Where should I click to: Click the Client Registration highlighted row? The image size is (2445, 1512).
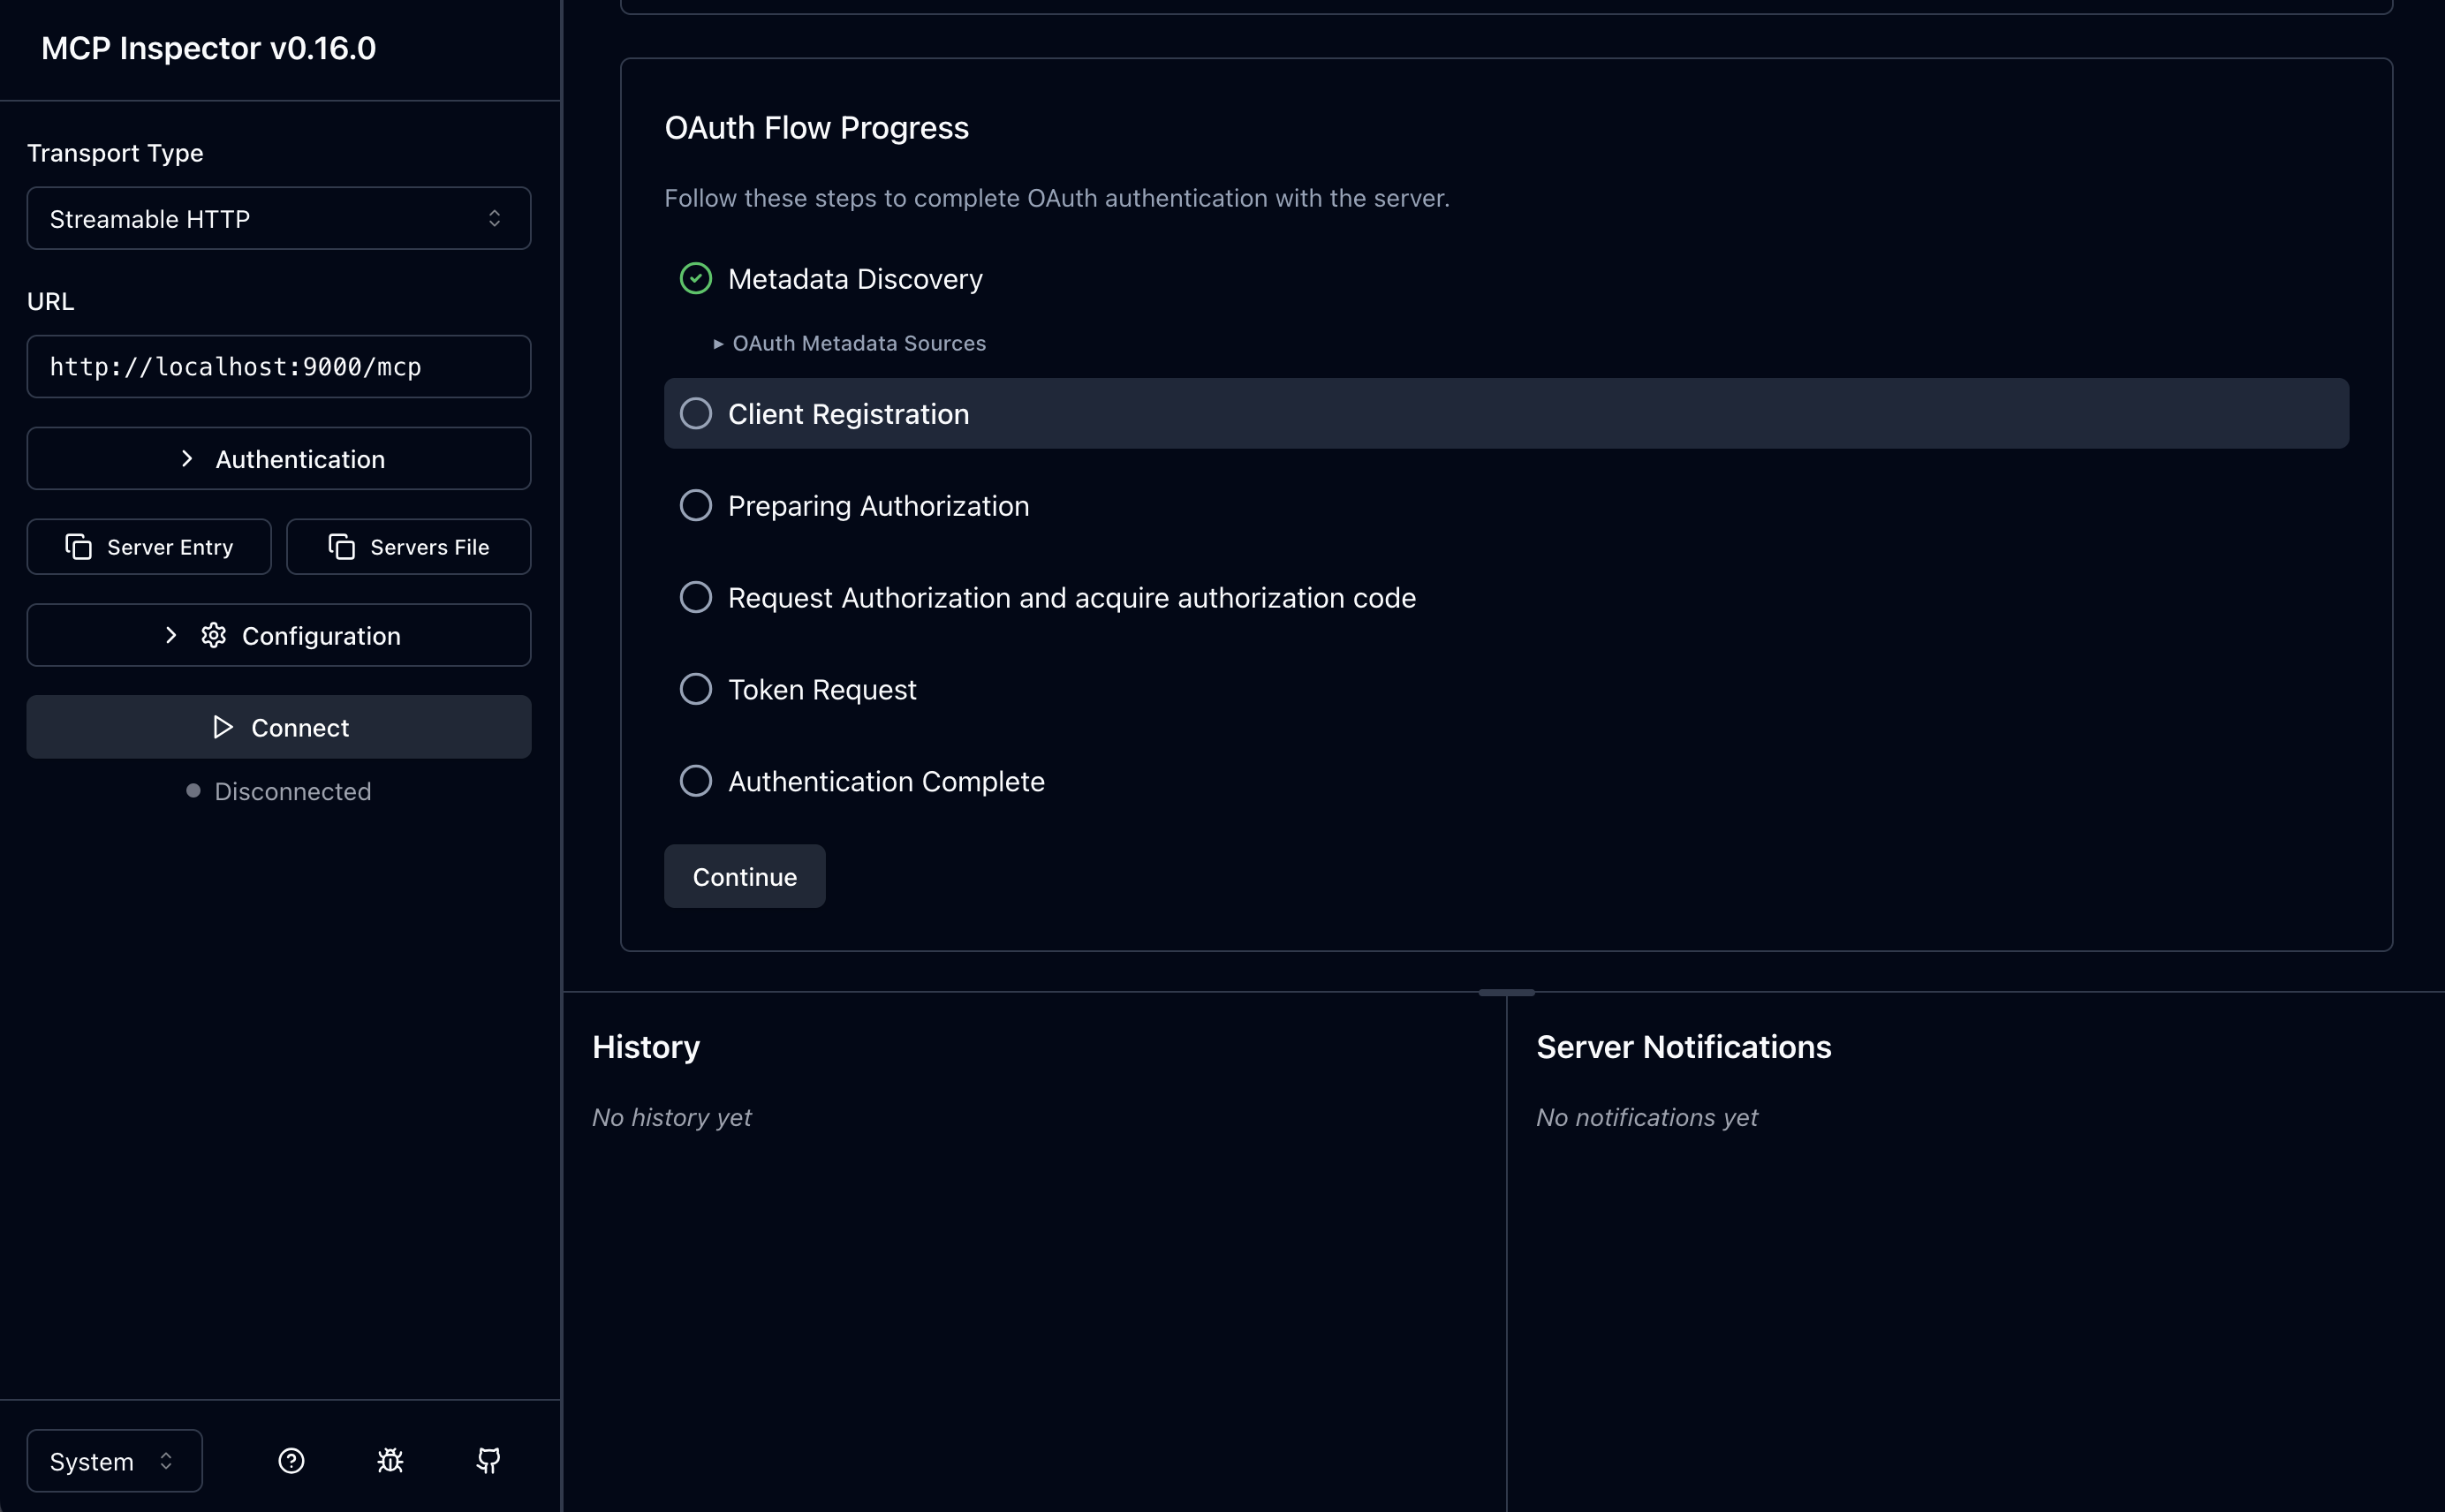click(x=1506, y=413)
